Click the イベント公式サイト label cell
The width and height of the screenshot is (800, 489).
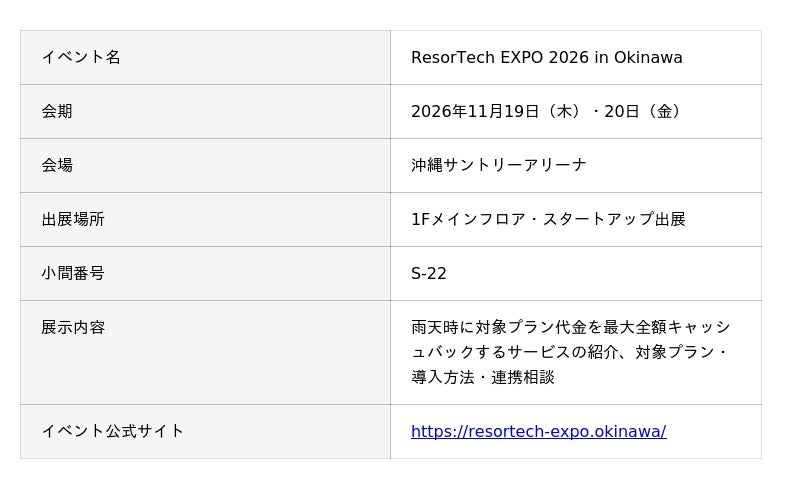205,432
